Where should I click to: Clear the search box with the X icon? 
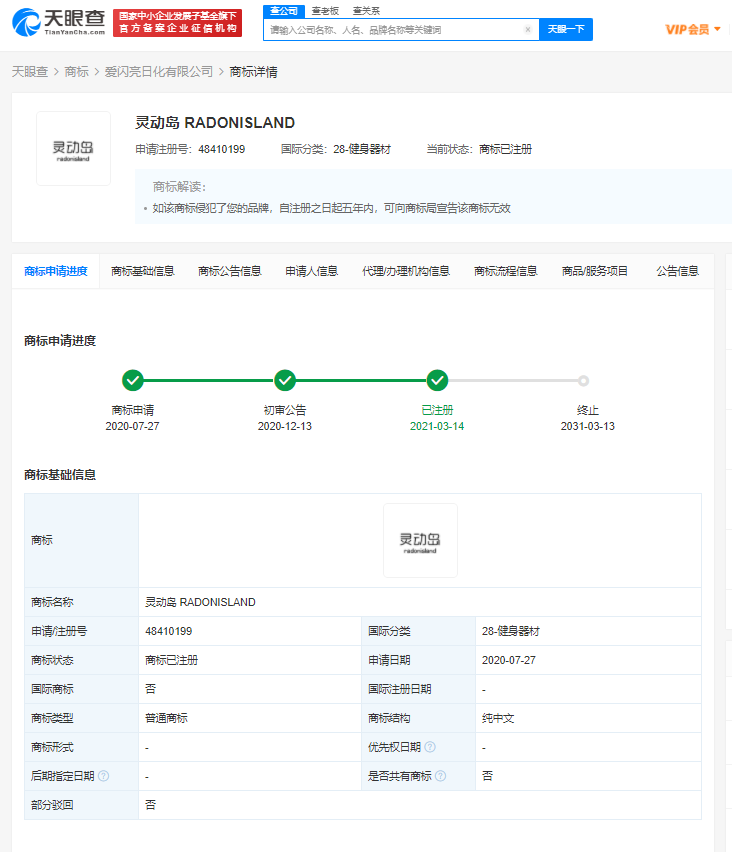tap(528, 30)
